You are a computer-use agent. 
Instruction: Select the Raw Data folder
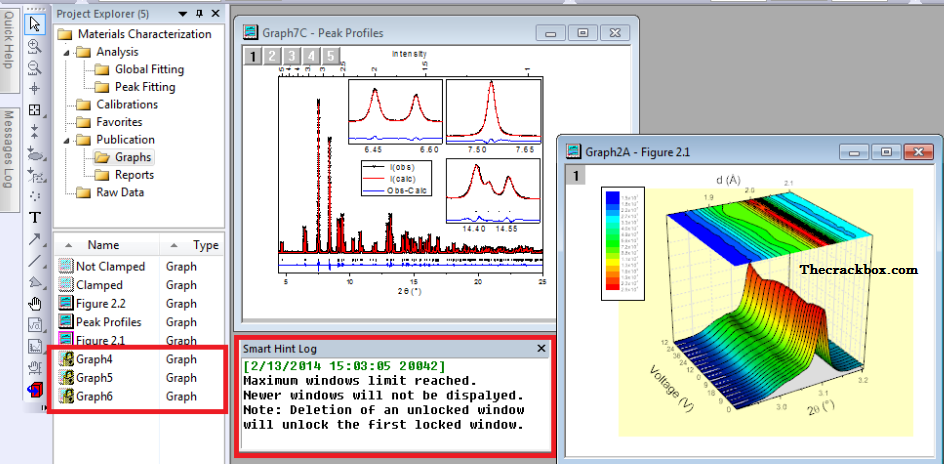(120, 192)
